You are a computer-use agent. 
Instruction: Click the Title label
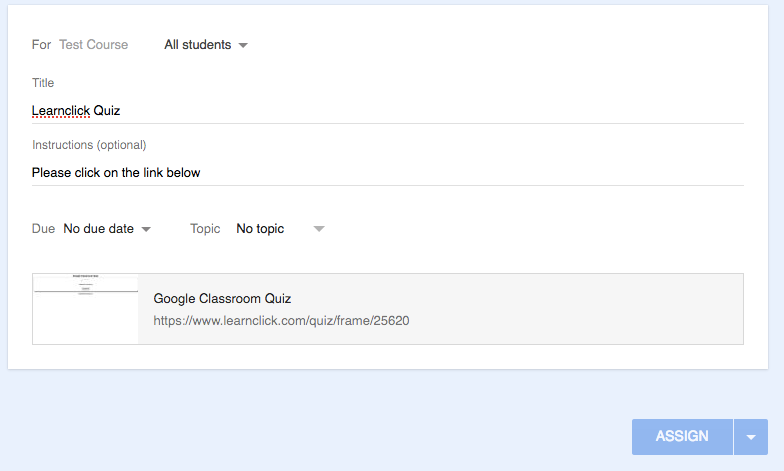43,82
